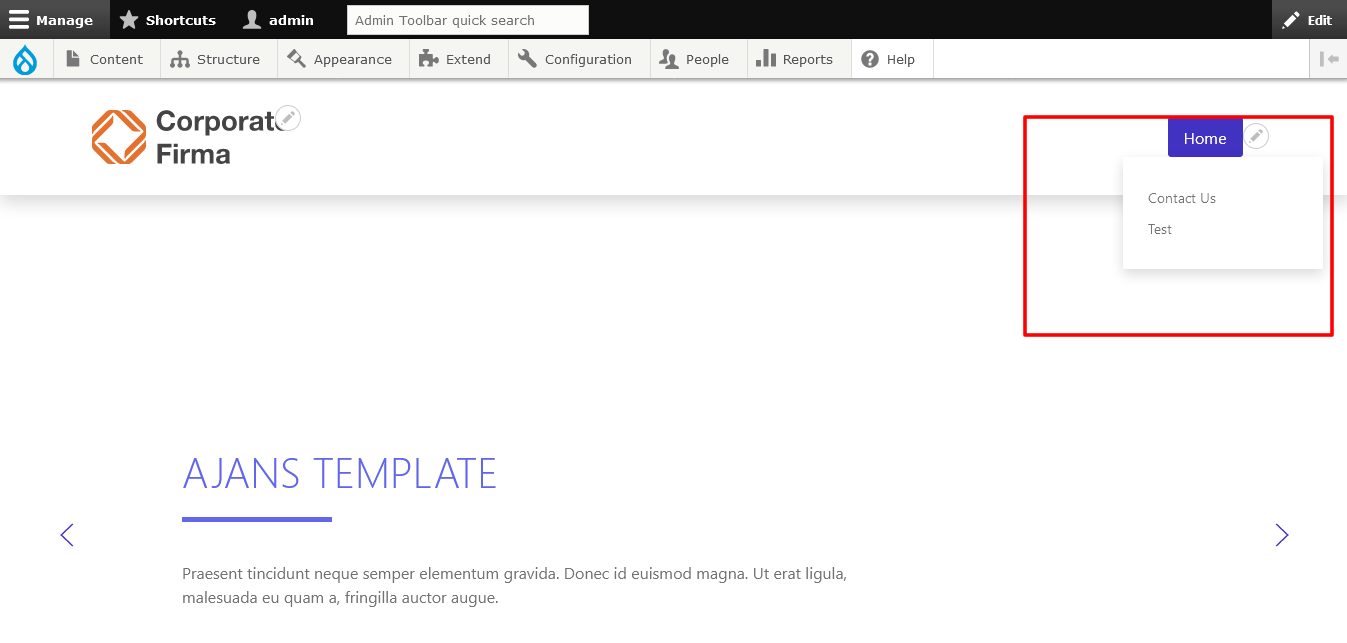Toggle the edit pencil beside the site logo
This screenshot has height=643, width=1347.
point(288,117)
